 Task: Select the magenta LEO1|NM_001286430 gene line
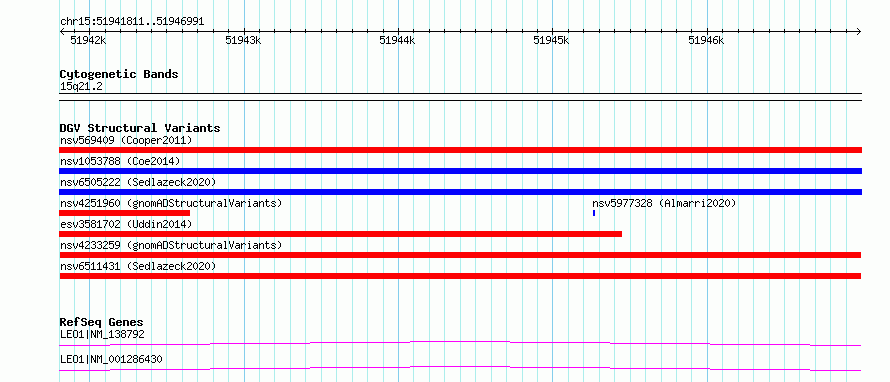(460, 368)
